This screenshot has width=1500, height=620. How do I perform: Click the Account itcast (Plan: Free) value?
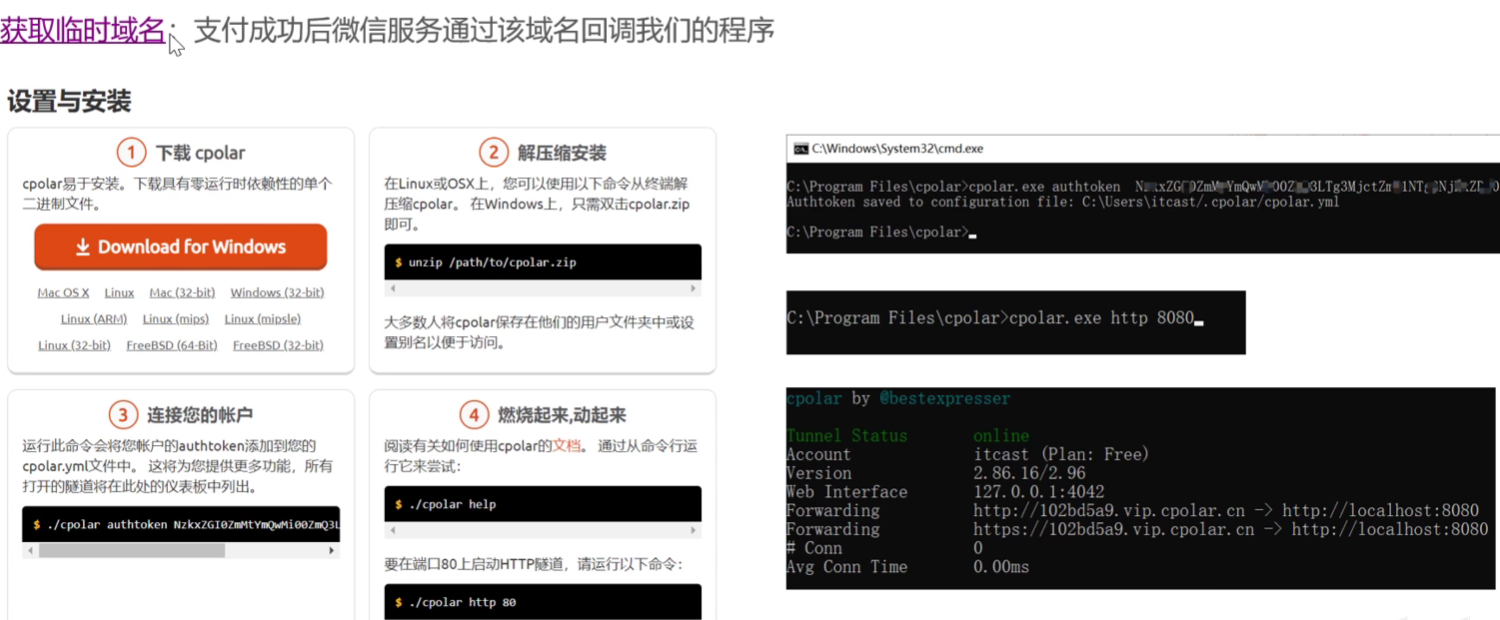(1062, 454)
